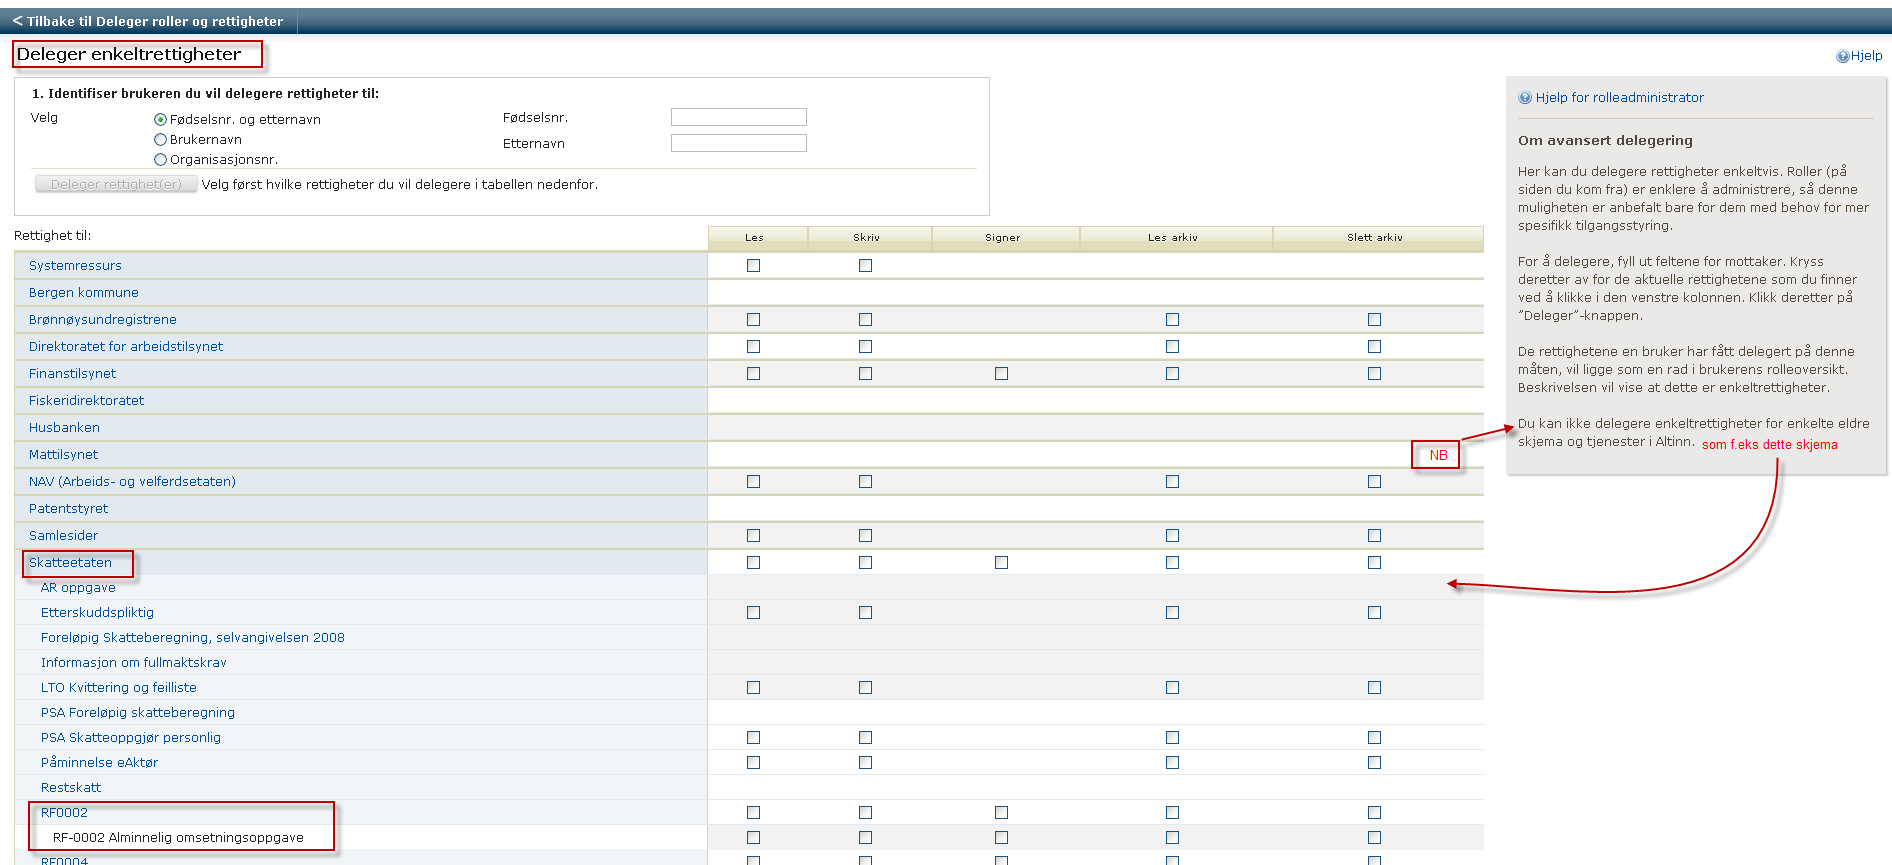
Task: Open Påminnelse eAktør link
Action: coord(99,762)
